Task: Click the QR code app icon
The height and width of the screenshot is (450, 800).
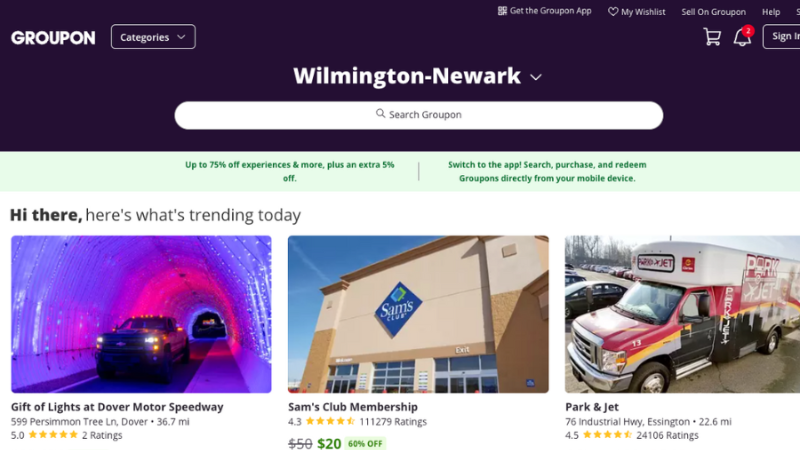Action: (503, 11)
